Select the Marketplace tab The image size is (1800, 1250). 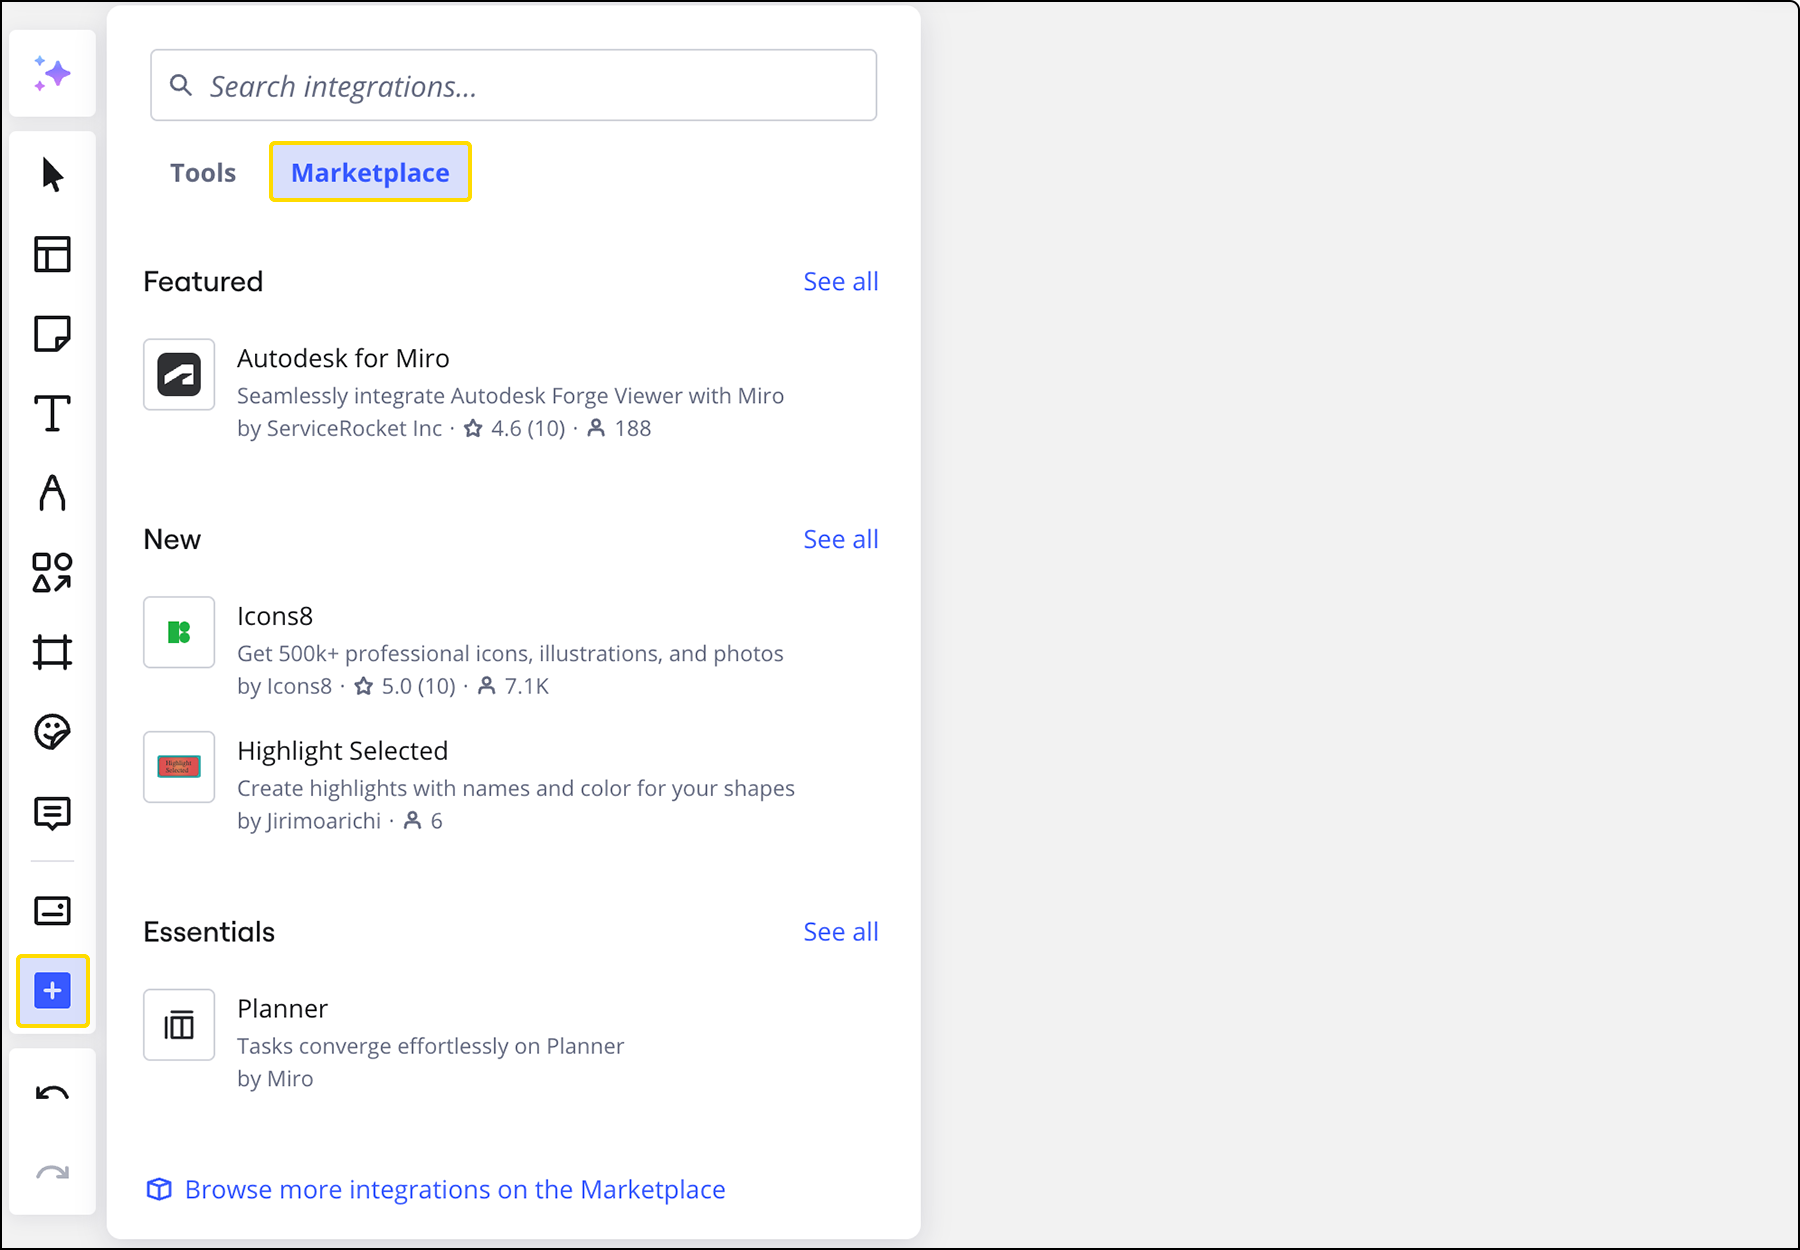click(370, 173)
